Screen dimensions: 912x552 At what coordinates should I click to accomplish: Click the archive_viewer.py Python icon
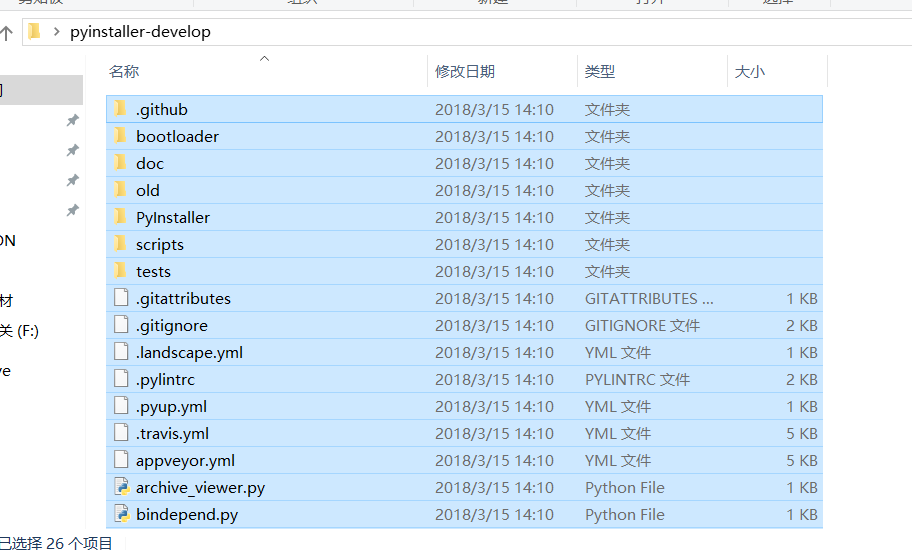click(122, 487)
